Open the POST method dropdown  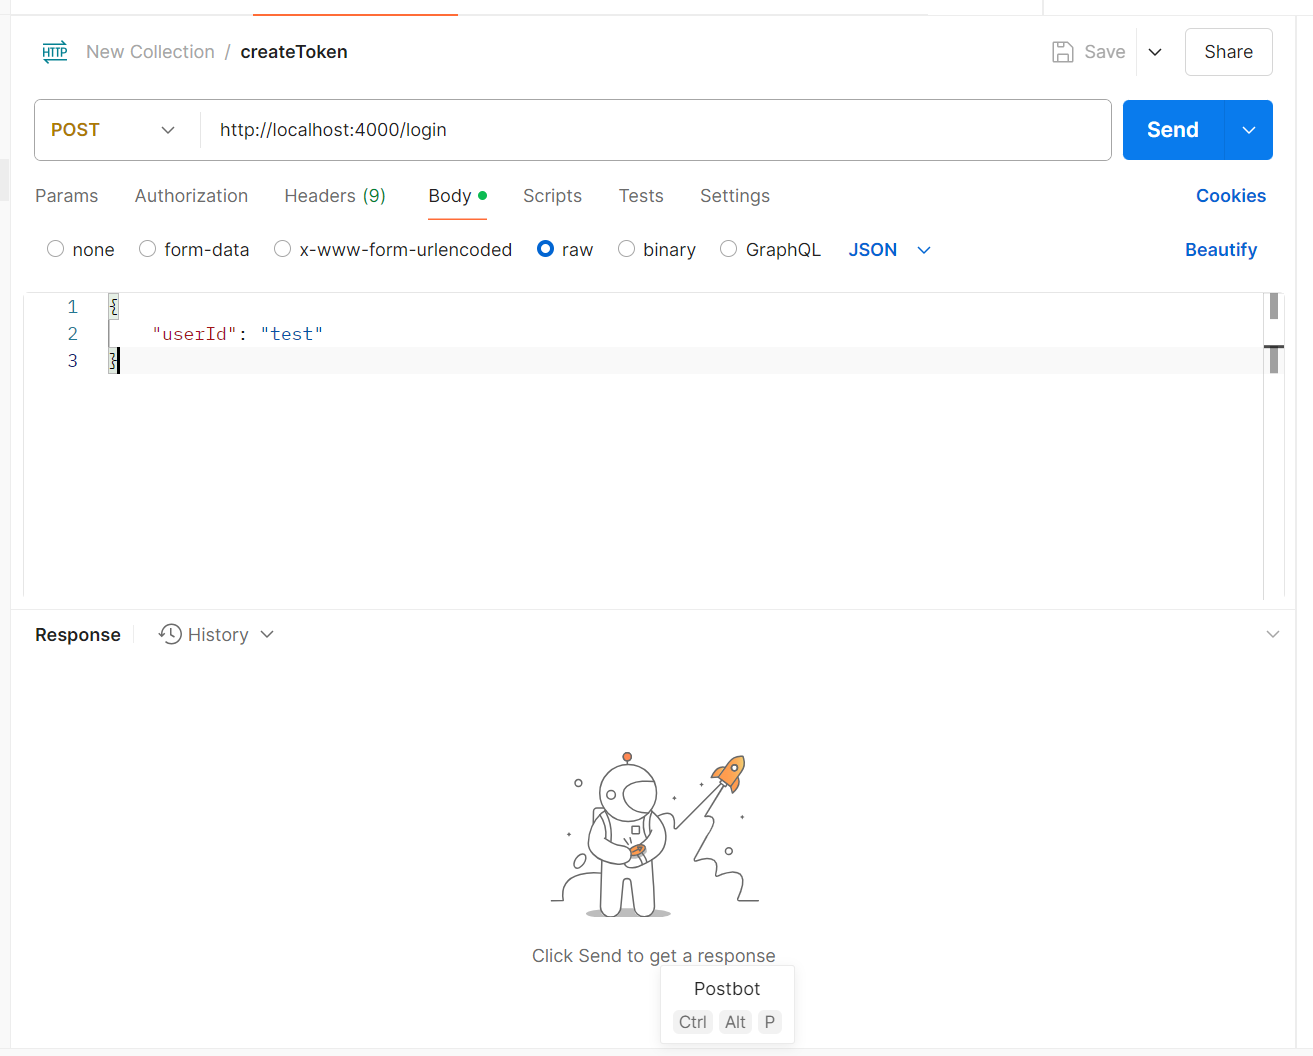(113, 130)
